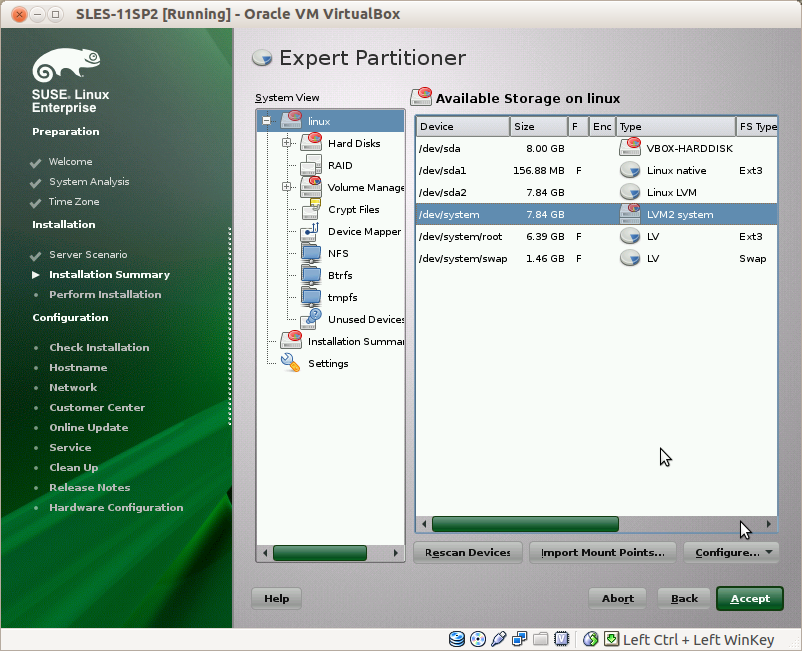Screen dimensions: 802x651
Task: Click the Accept button
Action: 750,598
